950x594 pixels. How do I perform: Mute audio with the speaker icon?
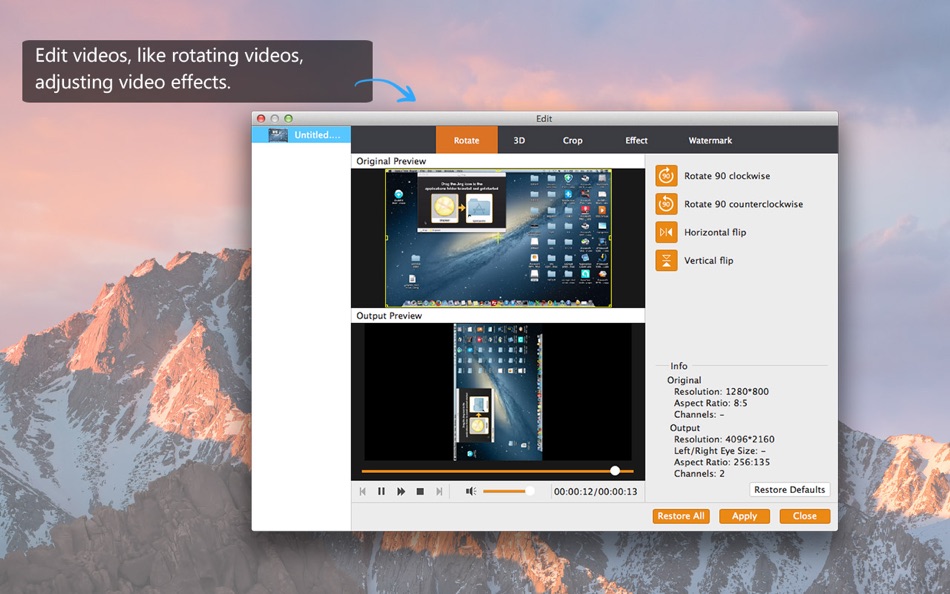pos(470,490)
